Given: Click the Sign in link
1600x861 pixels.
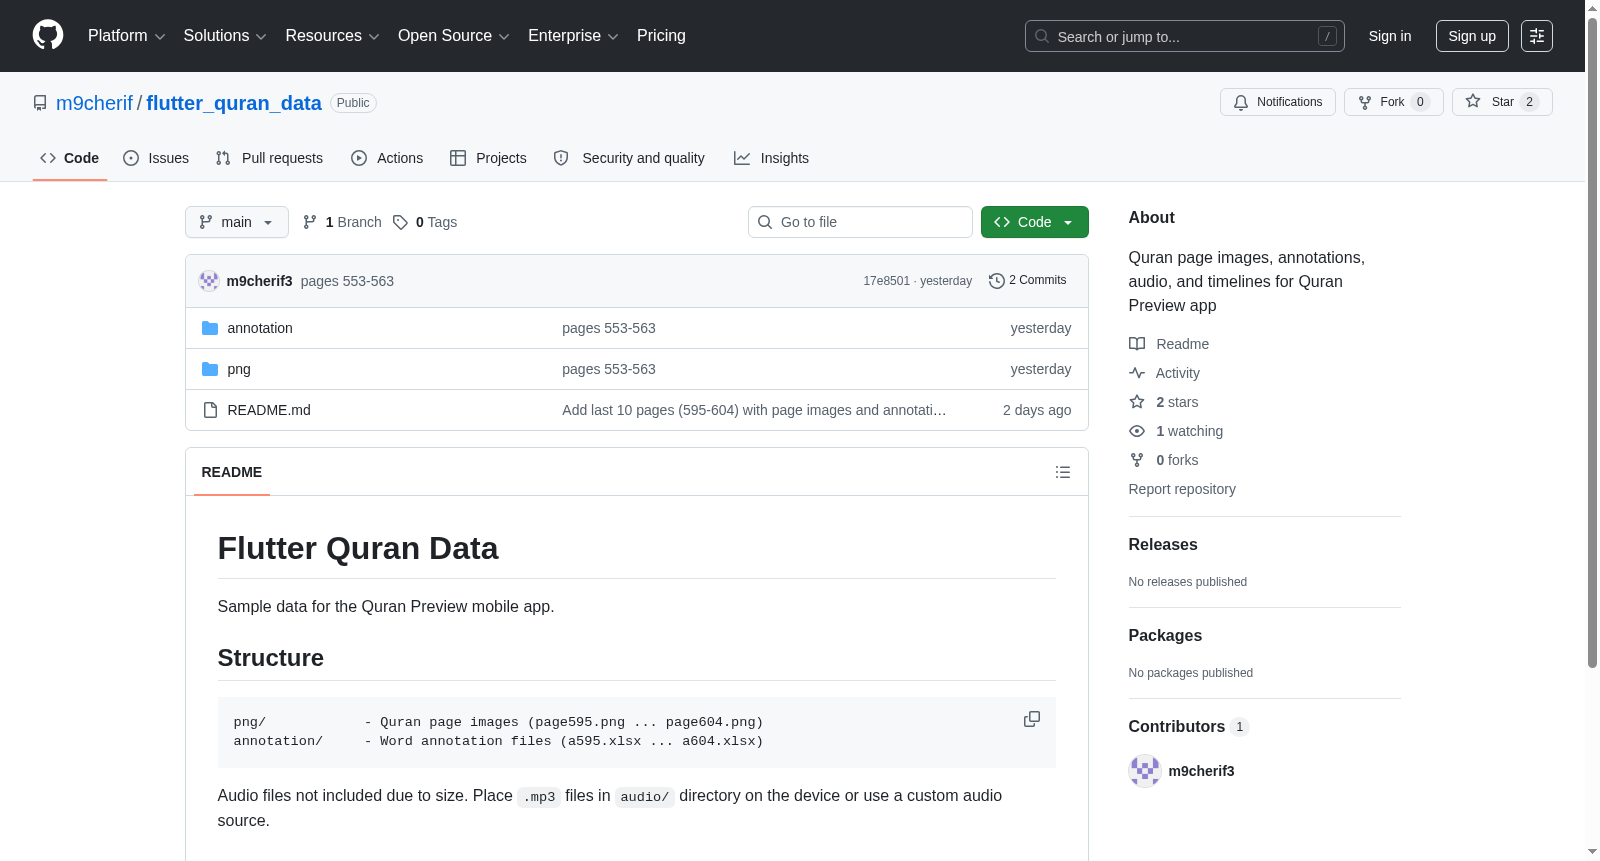Looking at the screenshot, I should tap(1390, 36).
